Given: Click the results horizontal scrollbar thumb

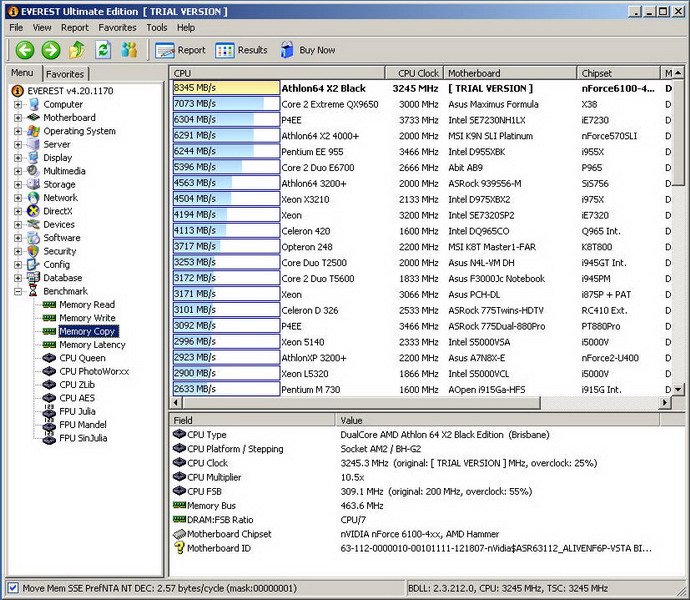Looking at the screenshot, I should 361,402.
